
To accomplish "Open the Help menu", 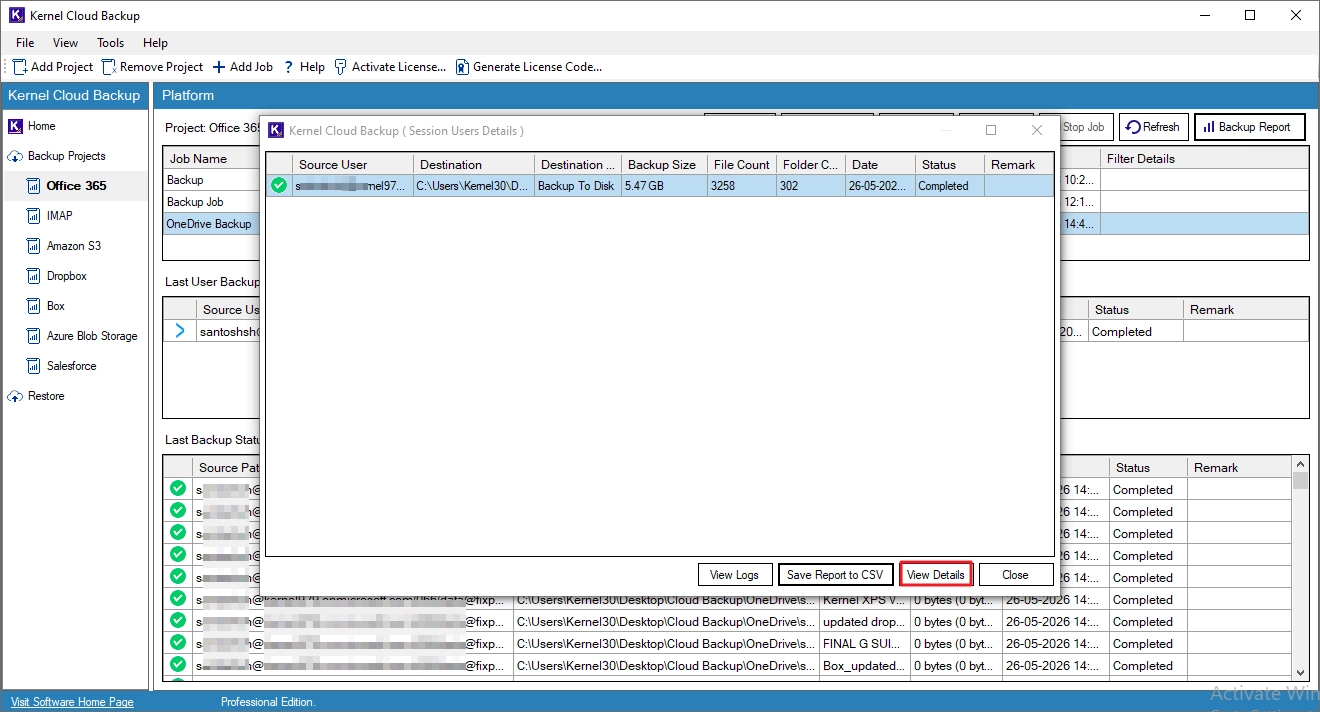I will click(x=155, y=43).
